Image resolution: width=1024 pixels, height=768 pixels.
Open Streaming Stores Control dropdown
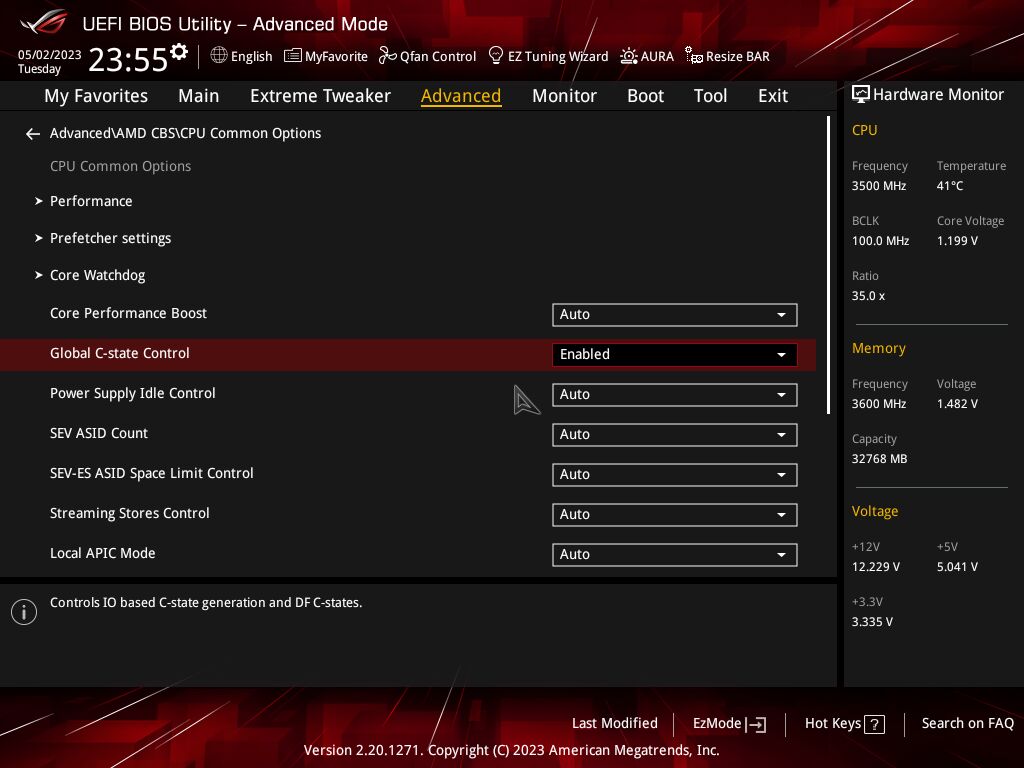675,515
